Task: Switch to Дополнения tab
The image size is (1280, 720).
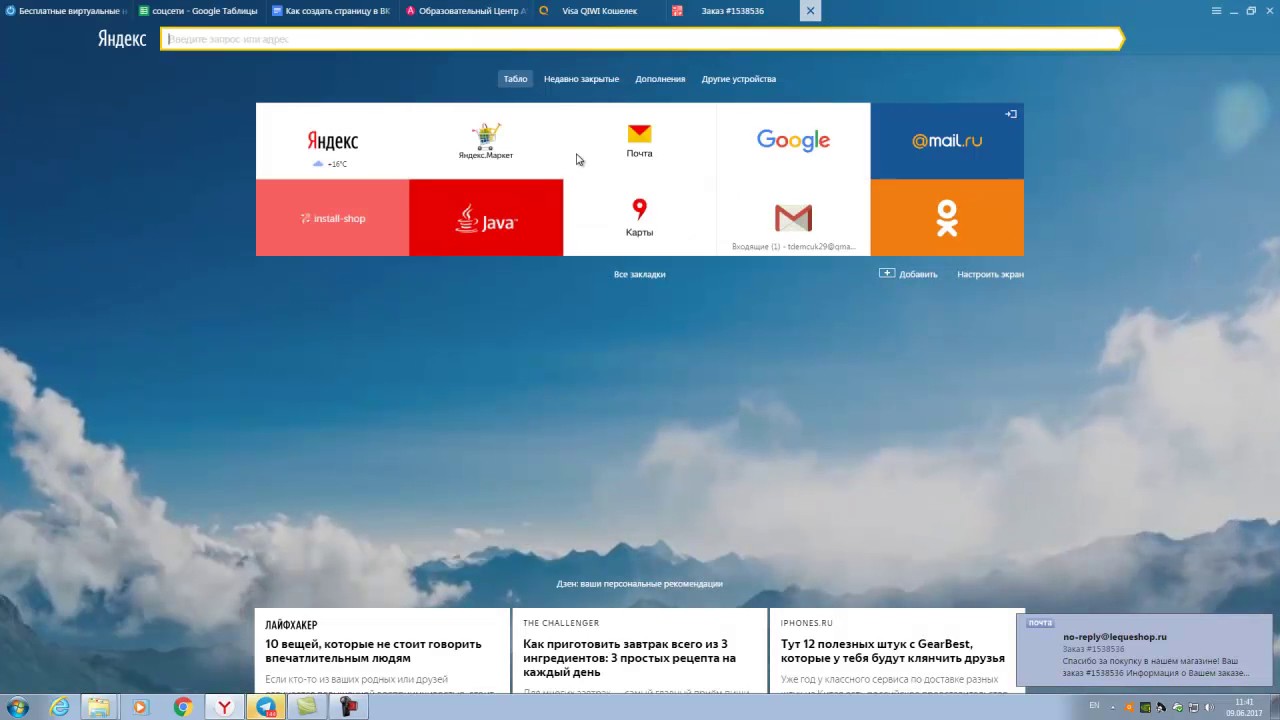Action: [x=660, y=79]
